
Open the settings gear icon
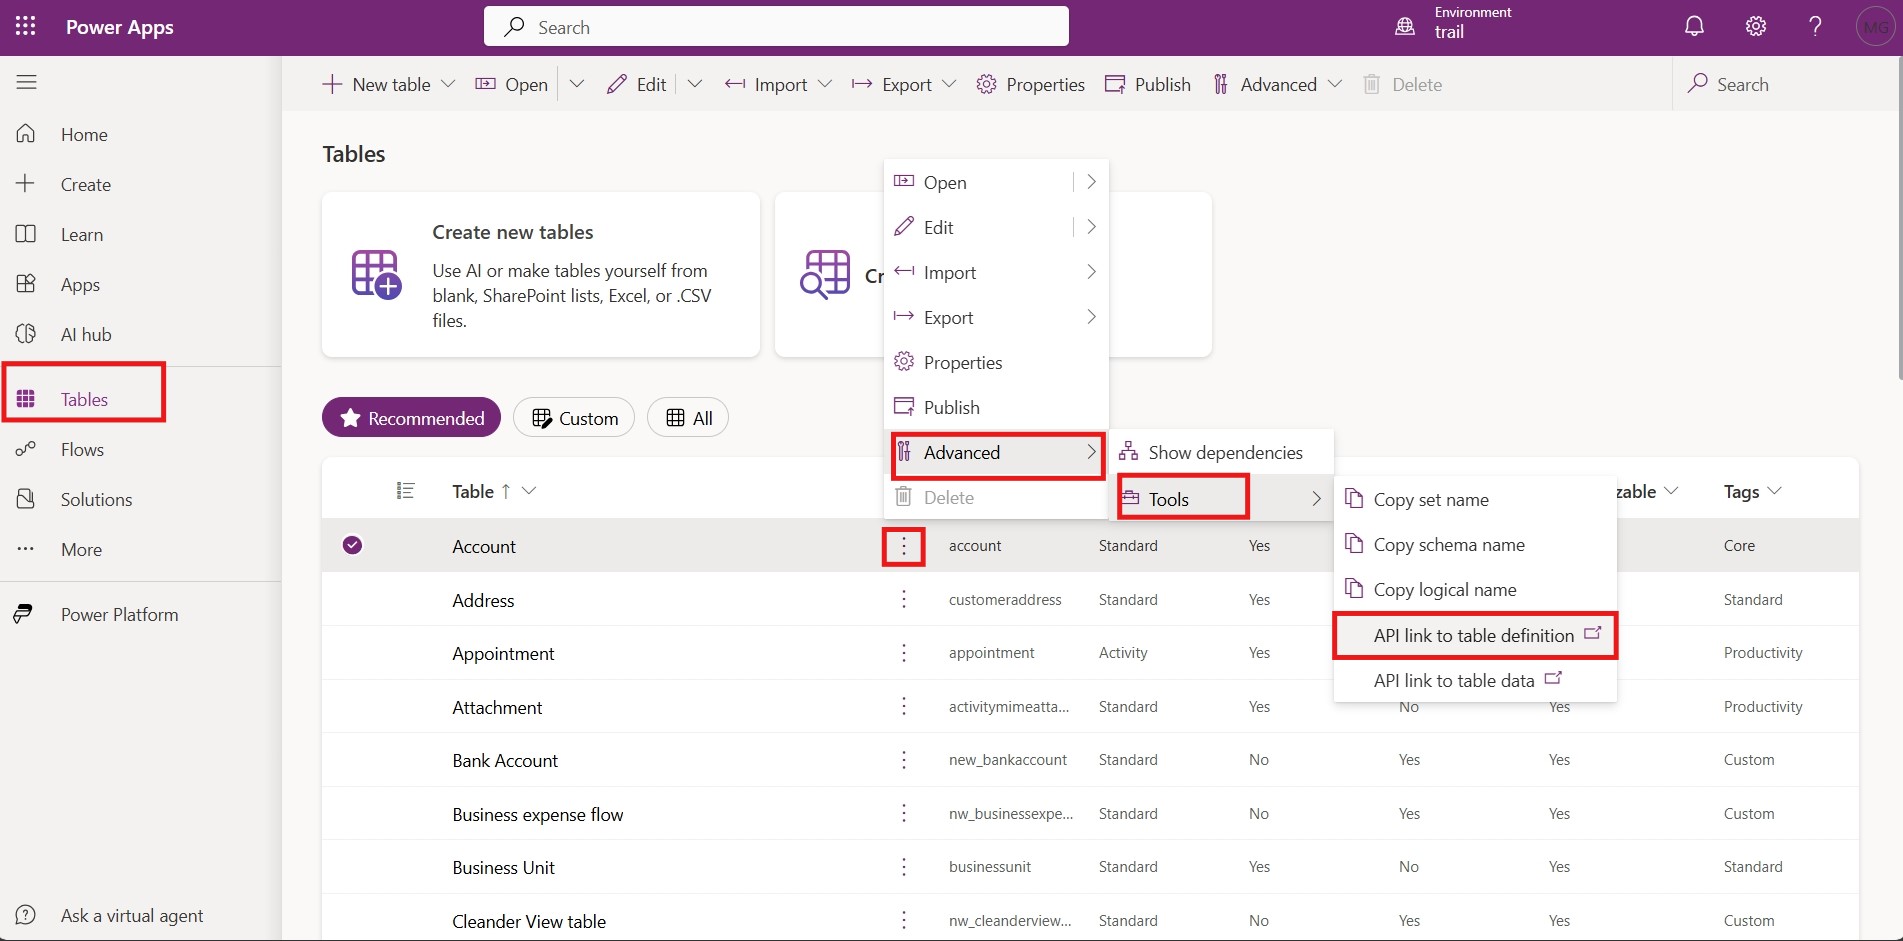pos(1756,27)
